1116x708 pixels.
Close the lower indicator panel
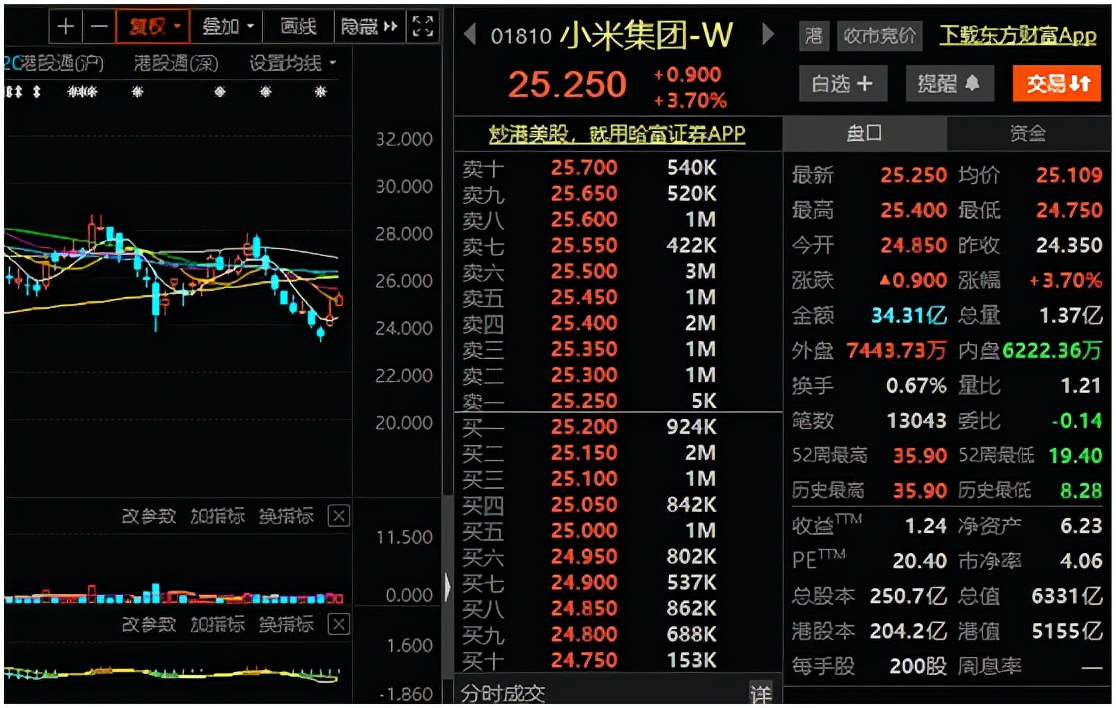pyautogui.click(x=339, y=625)
